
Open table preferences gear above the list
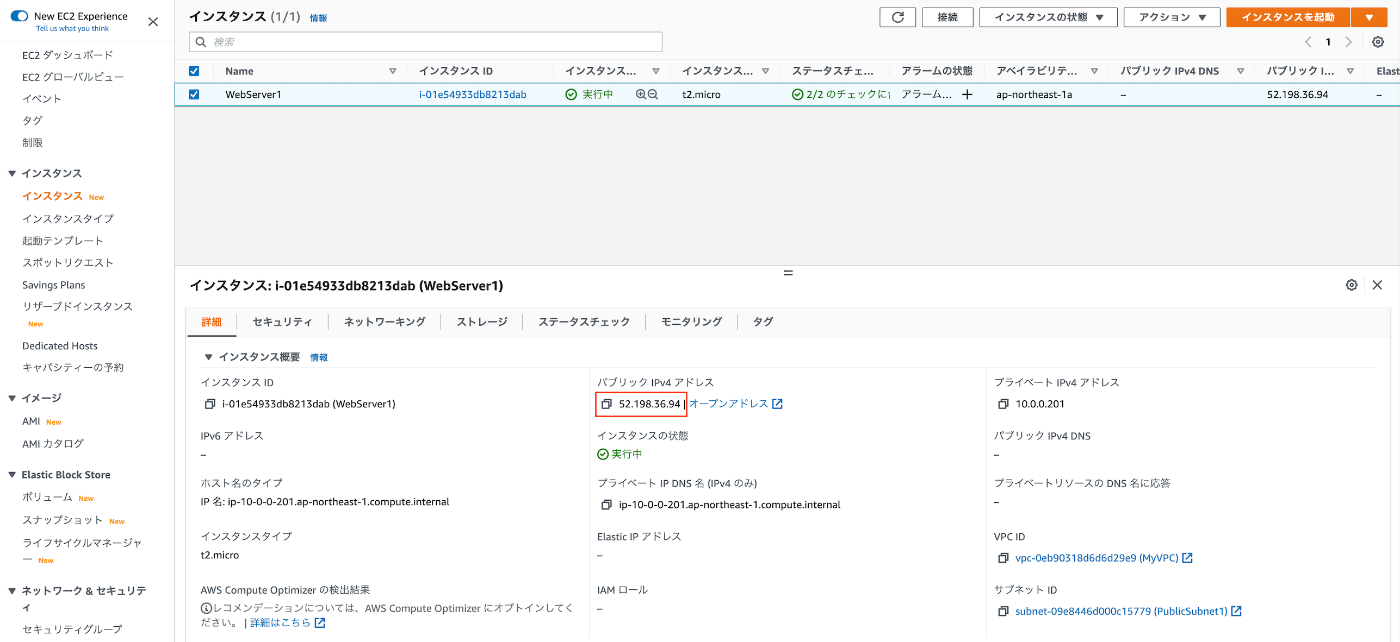[1378, 42]
